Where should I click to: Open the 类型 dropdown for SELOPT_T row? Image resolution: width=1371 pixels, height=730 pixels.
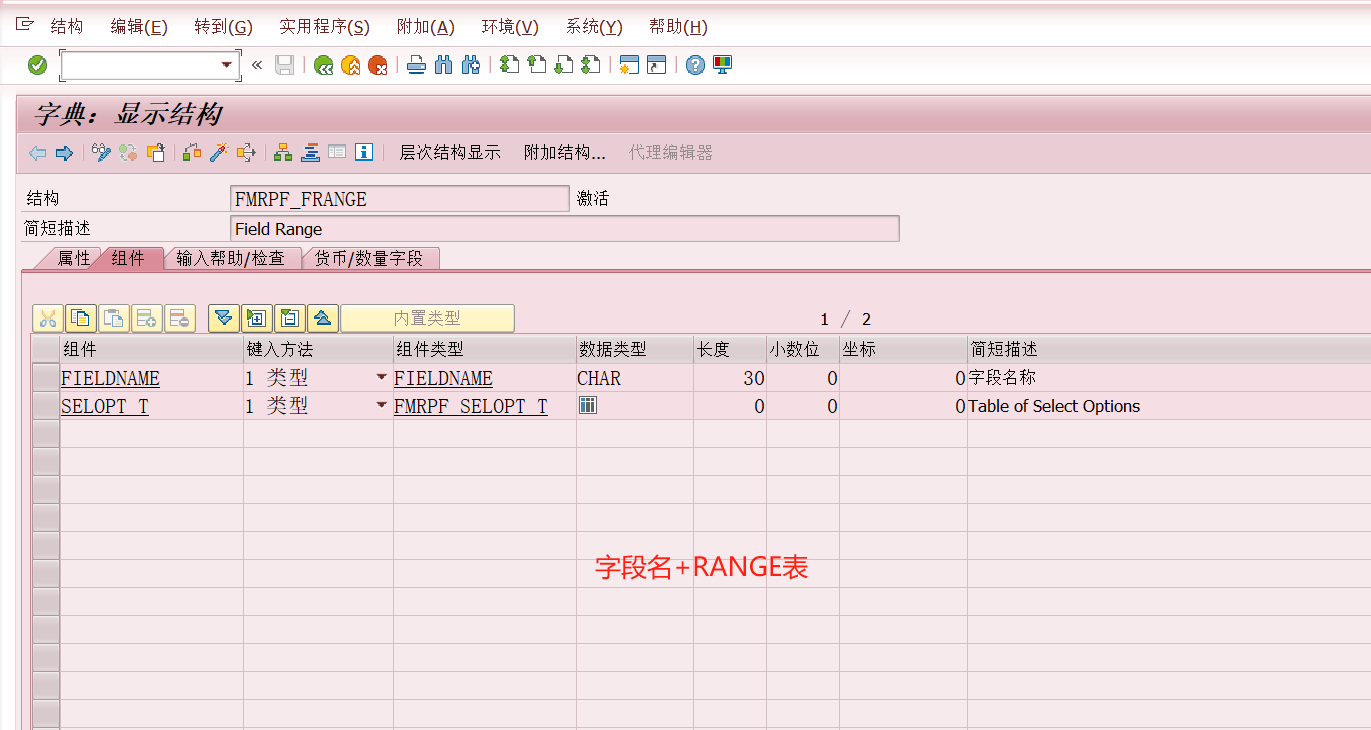(x=381, y=406)
